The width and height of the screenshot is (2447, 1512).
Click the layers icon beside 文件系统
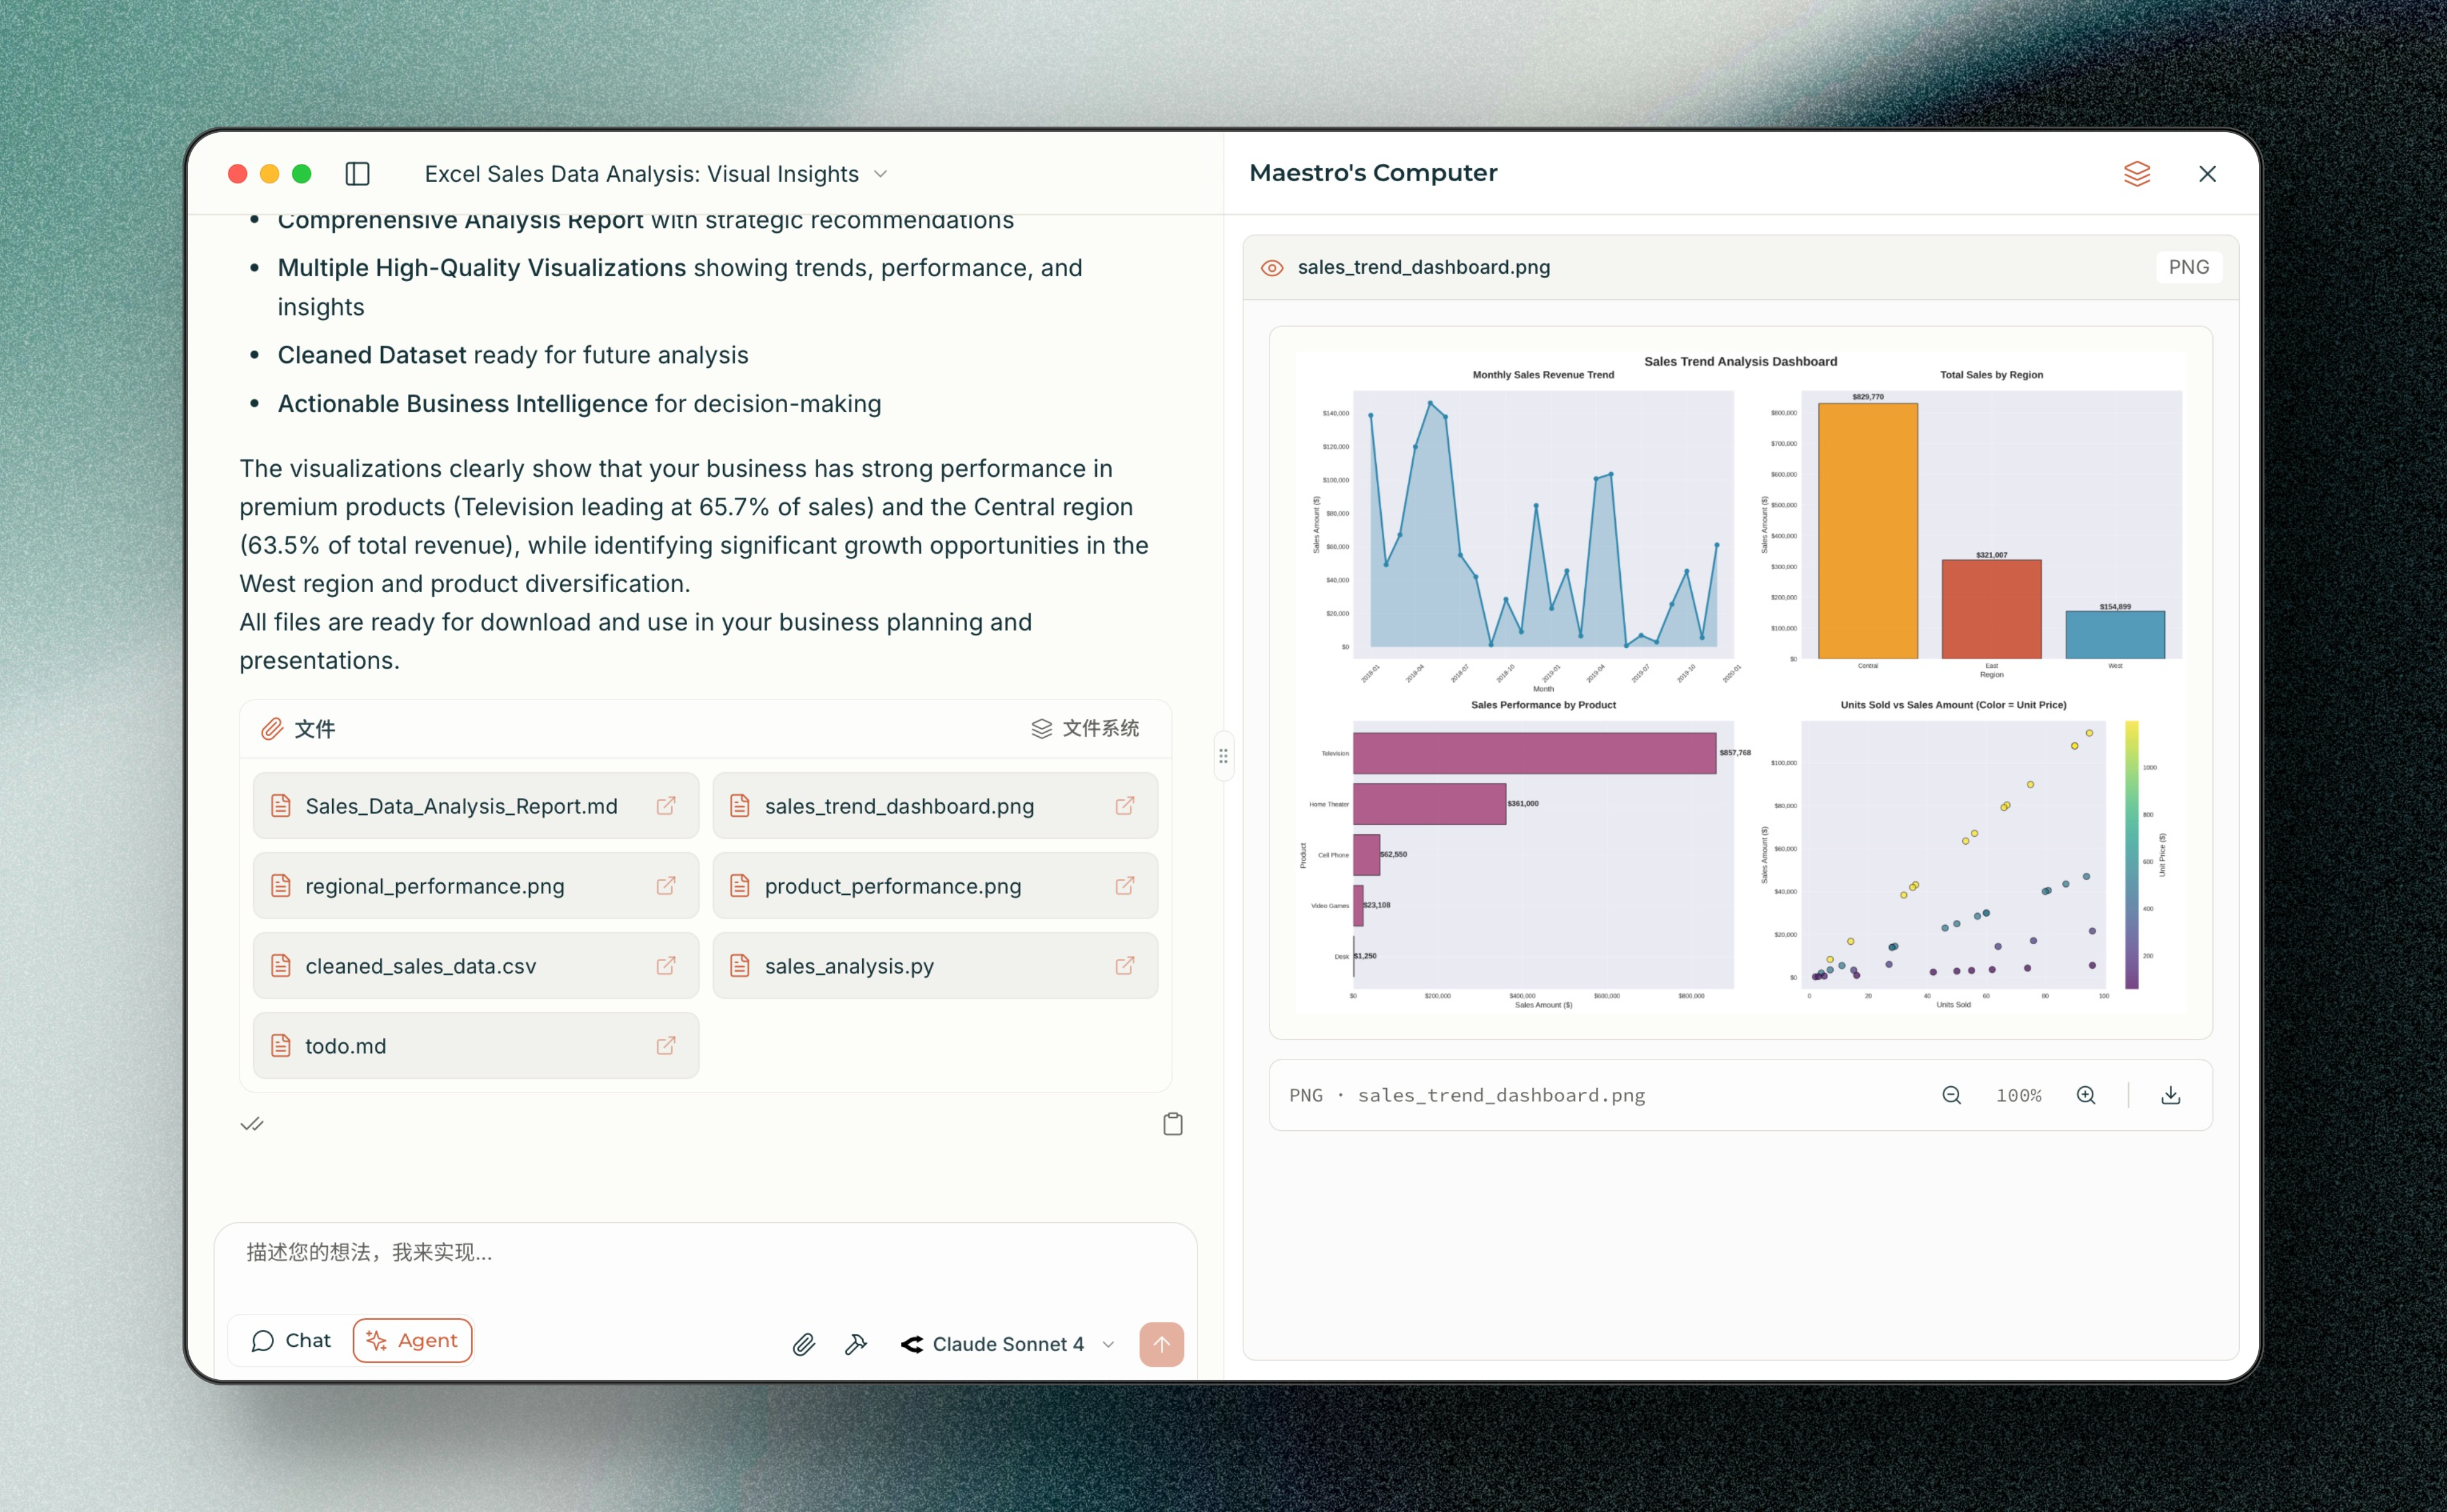coord(1042,729)
